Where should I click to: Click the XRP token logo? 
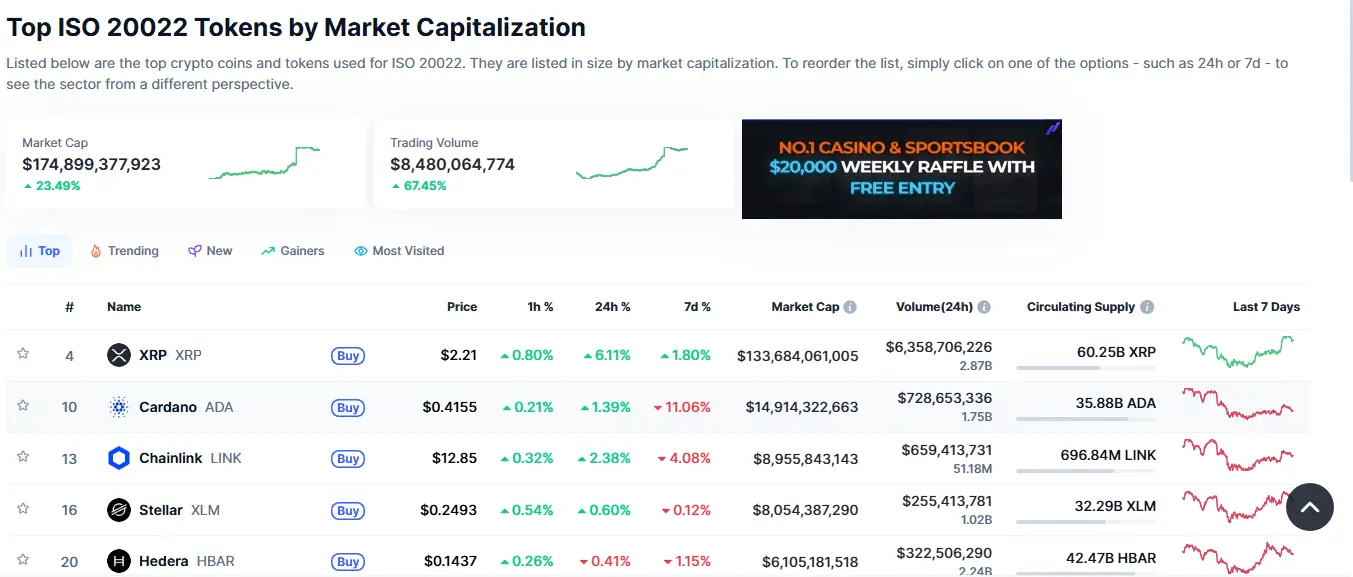pos(118,355)
